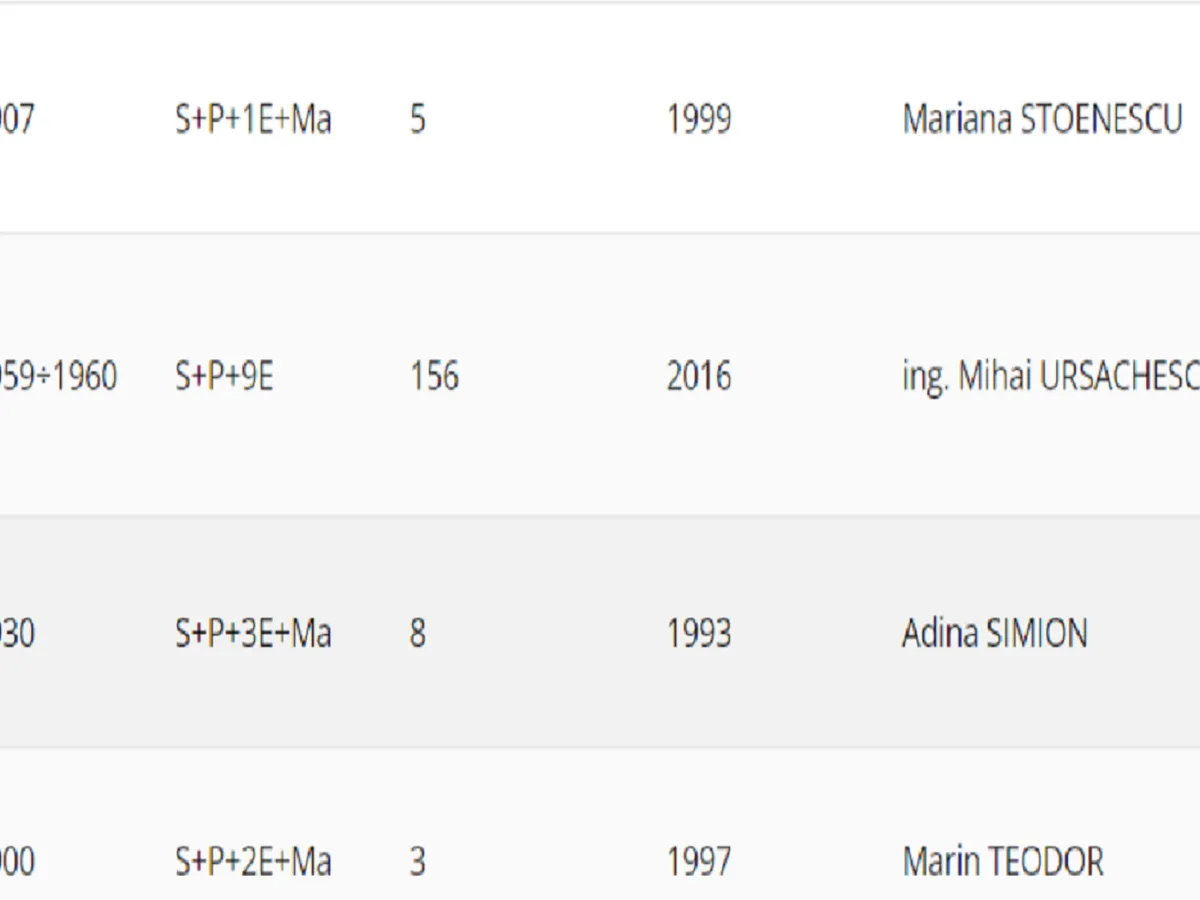The width and height of the screenshot is (1200, 900).
Task: Click the cell ending in ÷1960
Action: click(58, 377)
